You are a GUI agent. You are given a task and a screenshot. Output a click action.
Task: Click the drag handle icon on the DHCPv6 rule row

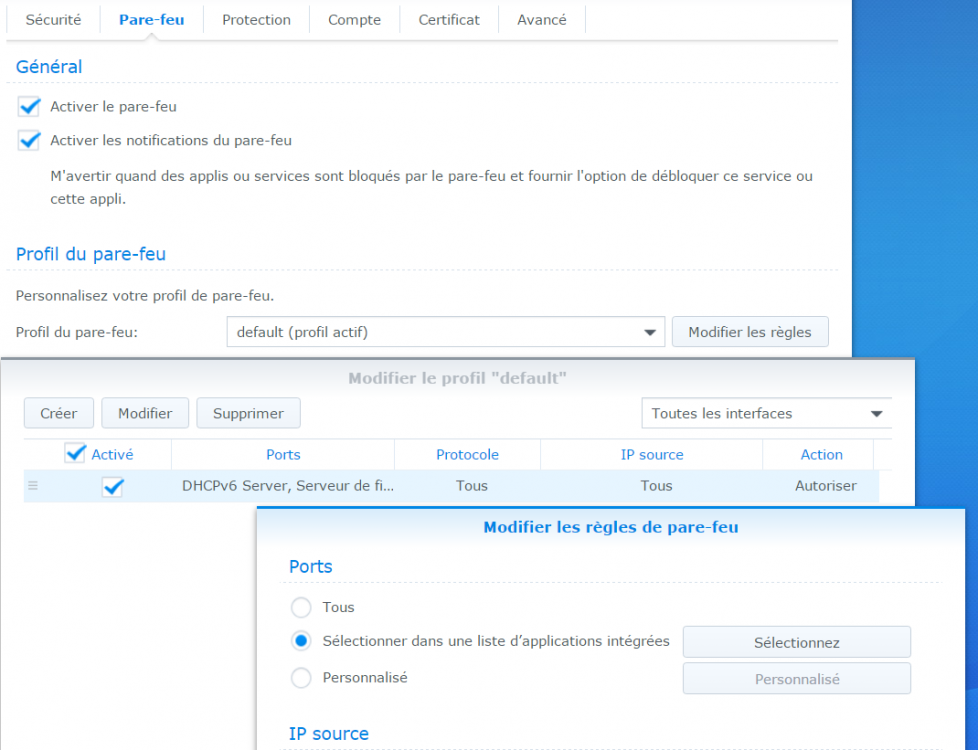[x=33, y=486]
